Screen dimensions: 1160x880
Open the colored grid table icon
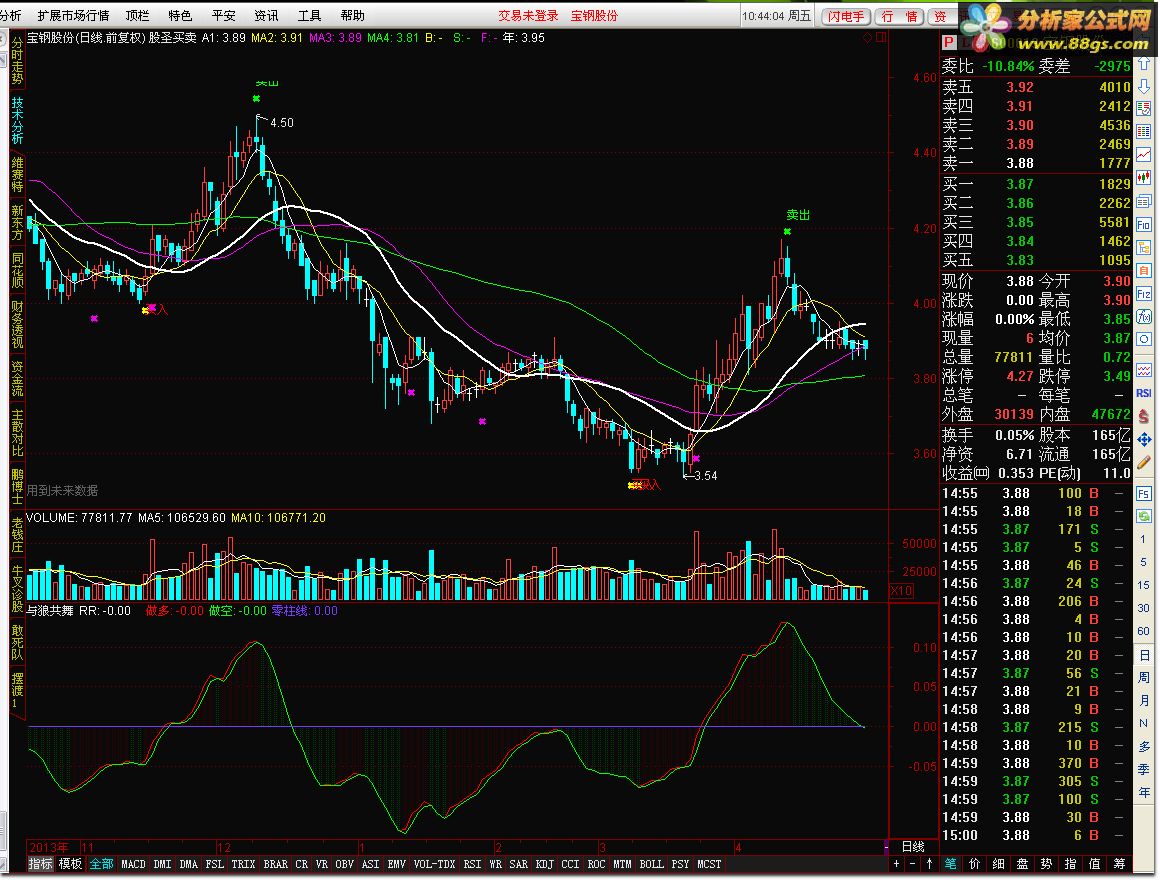coord(1144,132)
